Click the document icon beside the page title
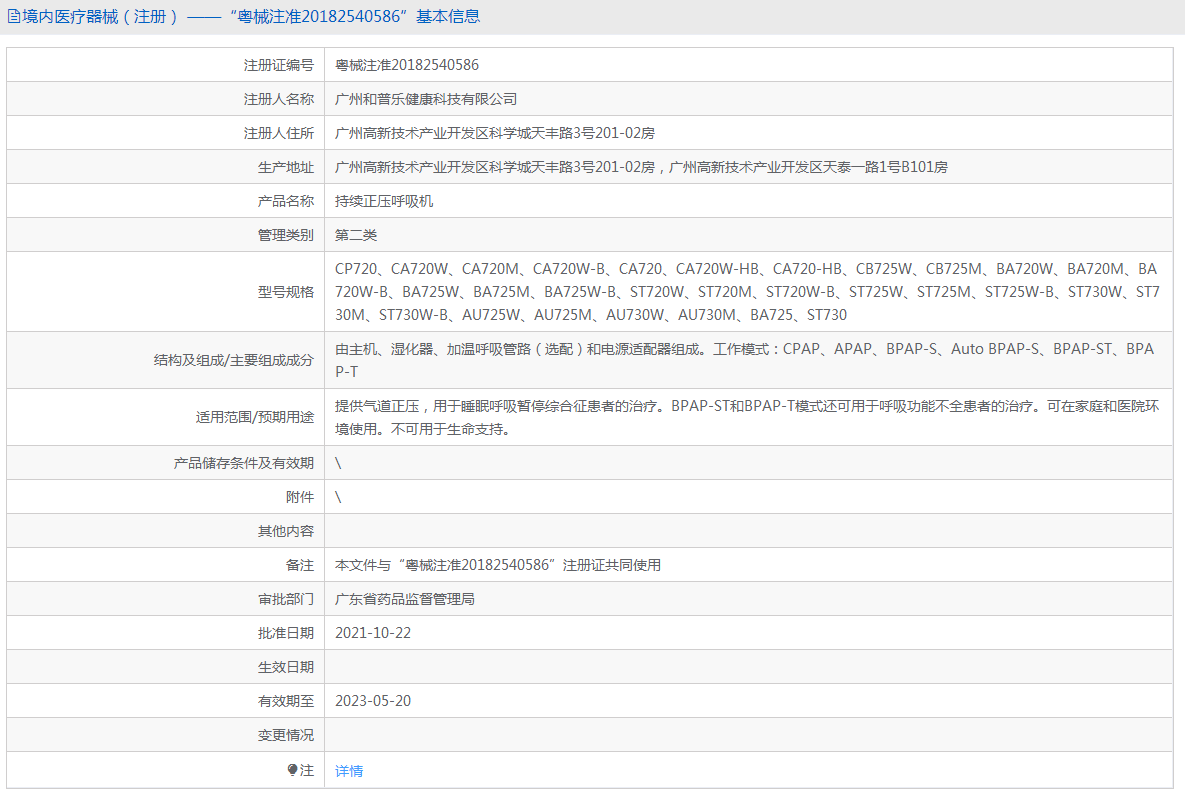This screenshot has height=794, width=1185. click(x=14, y=15)
